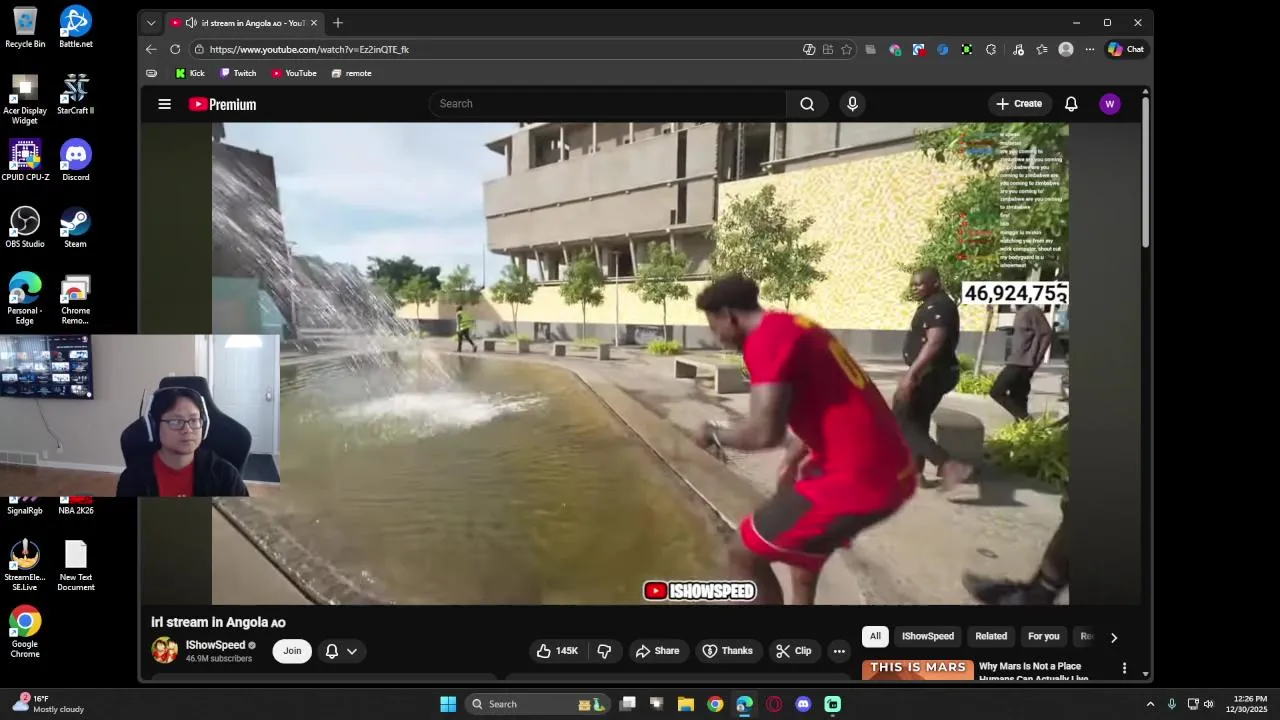1280x720 pixels.
Task: Select the For you filter chip
Action: (1044, 636)
